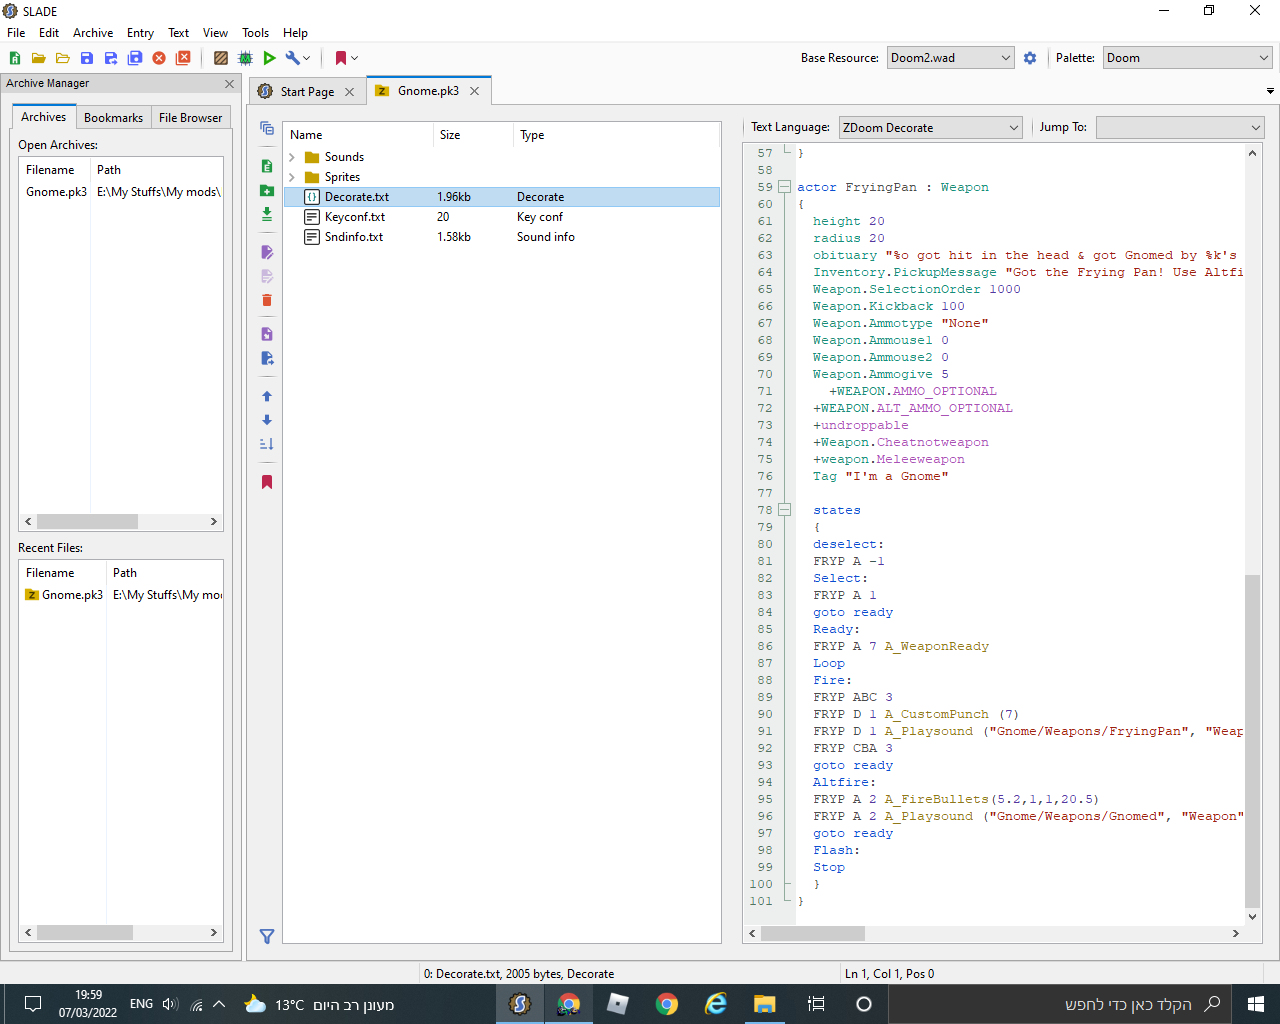This screenshot has height=1024, width=1280.
Task: Expand the Sounds folder
Action: point(292,157)
